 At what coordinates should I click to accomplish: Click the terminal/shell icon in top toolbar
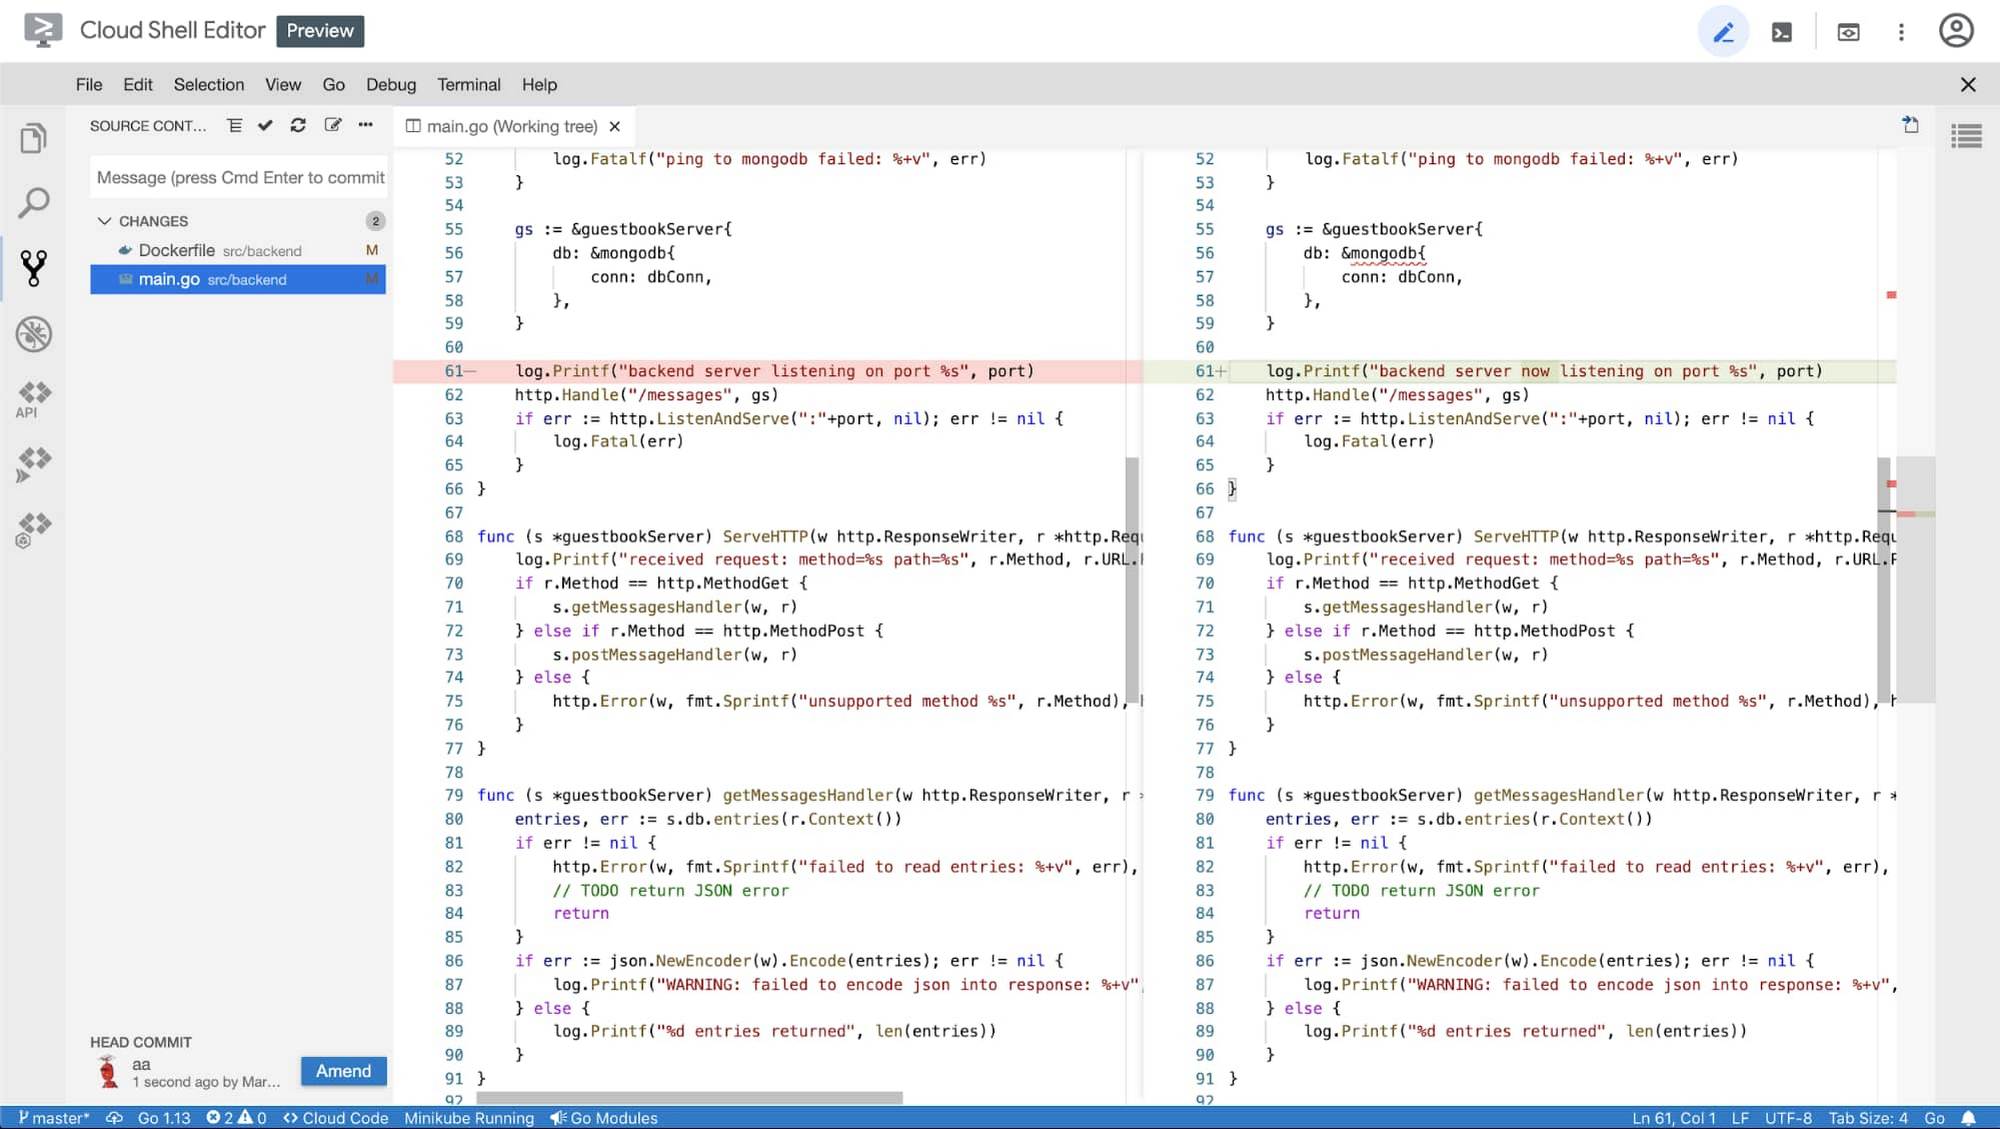coord(1782,32)
